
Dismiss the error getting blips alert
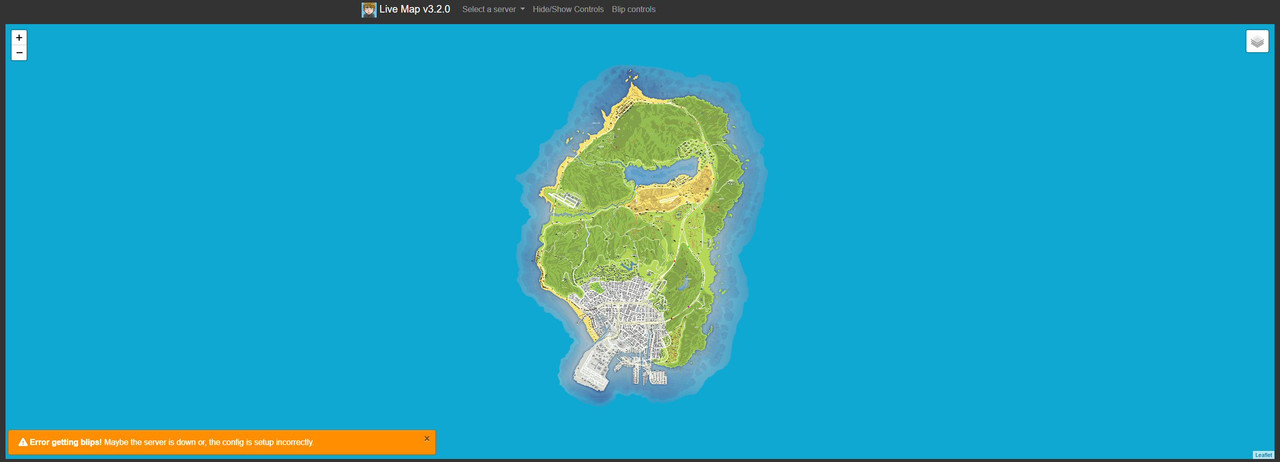pyautogui.click(x=427, y=438)
